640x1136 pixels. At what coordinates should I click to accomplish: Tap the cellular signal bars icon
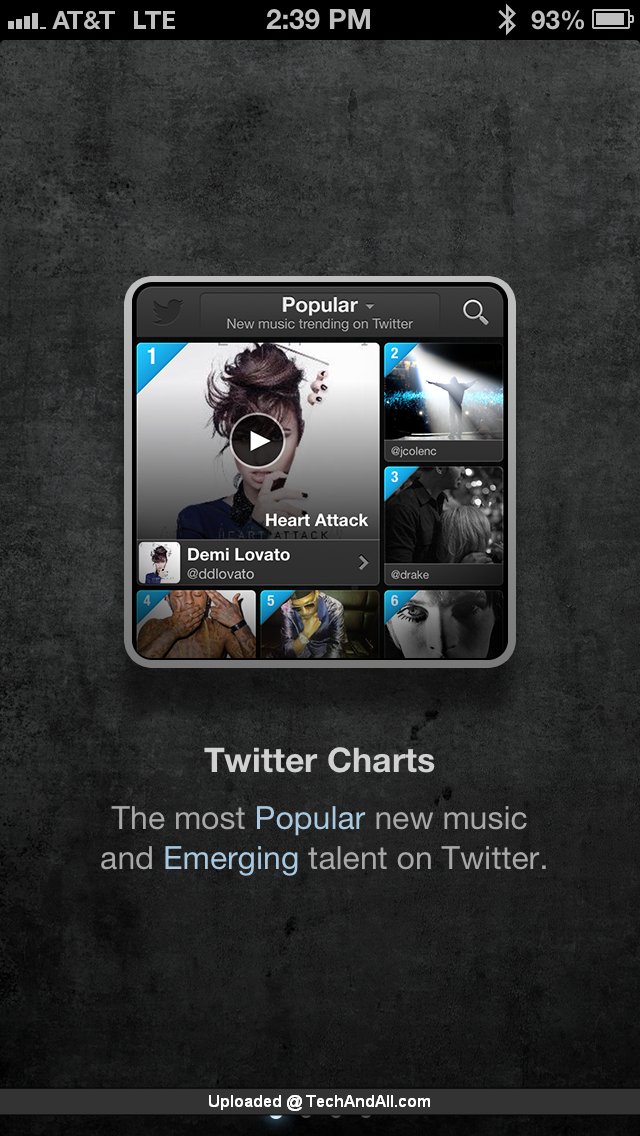pos(25,21)
